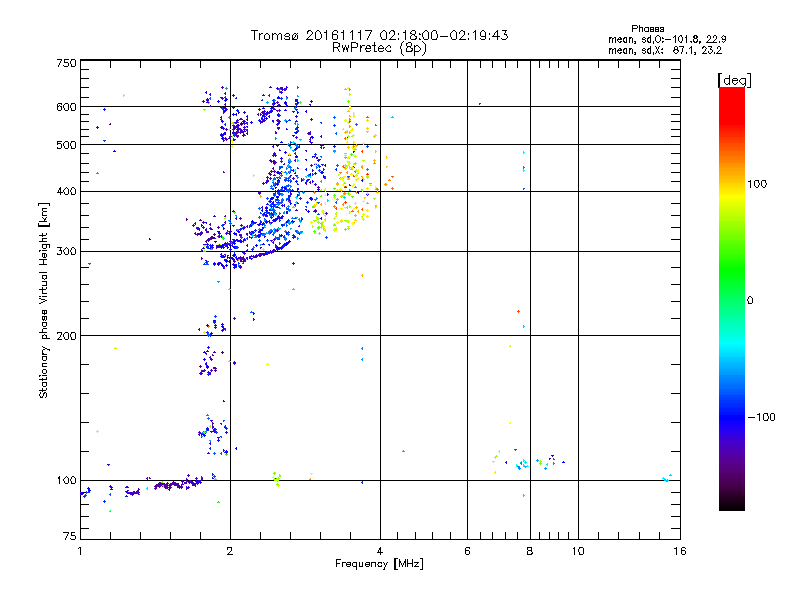Click the '[deg]' colorbar unit label
Screen dimensions: 800x600
[734, 81]
